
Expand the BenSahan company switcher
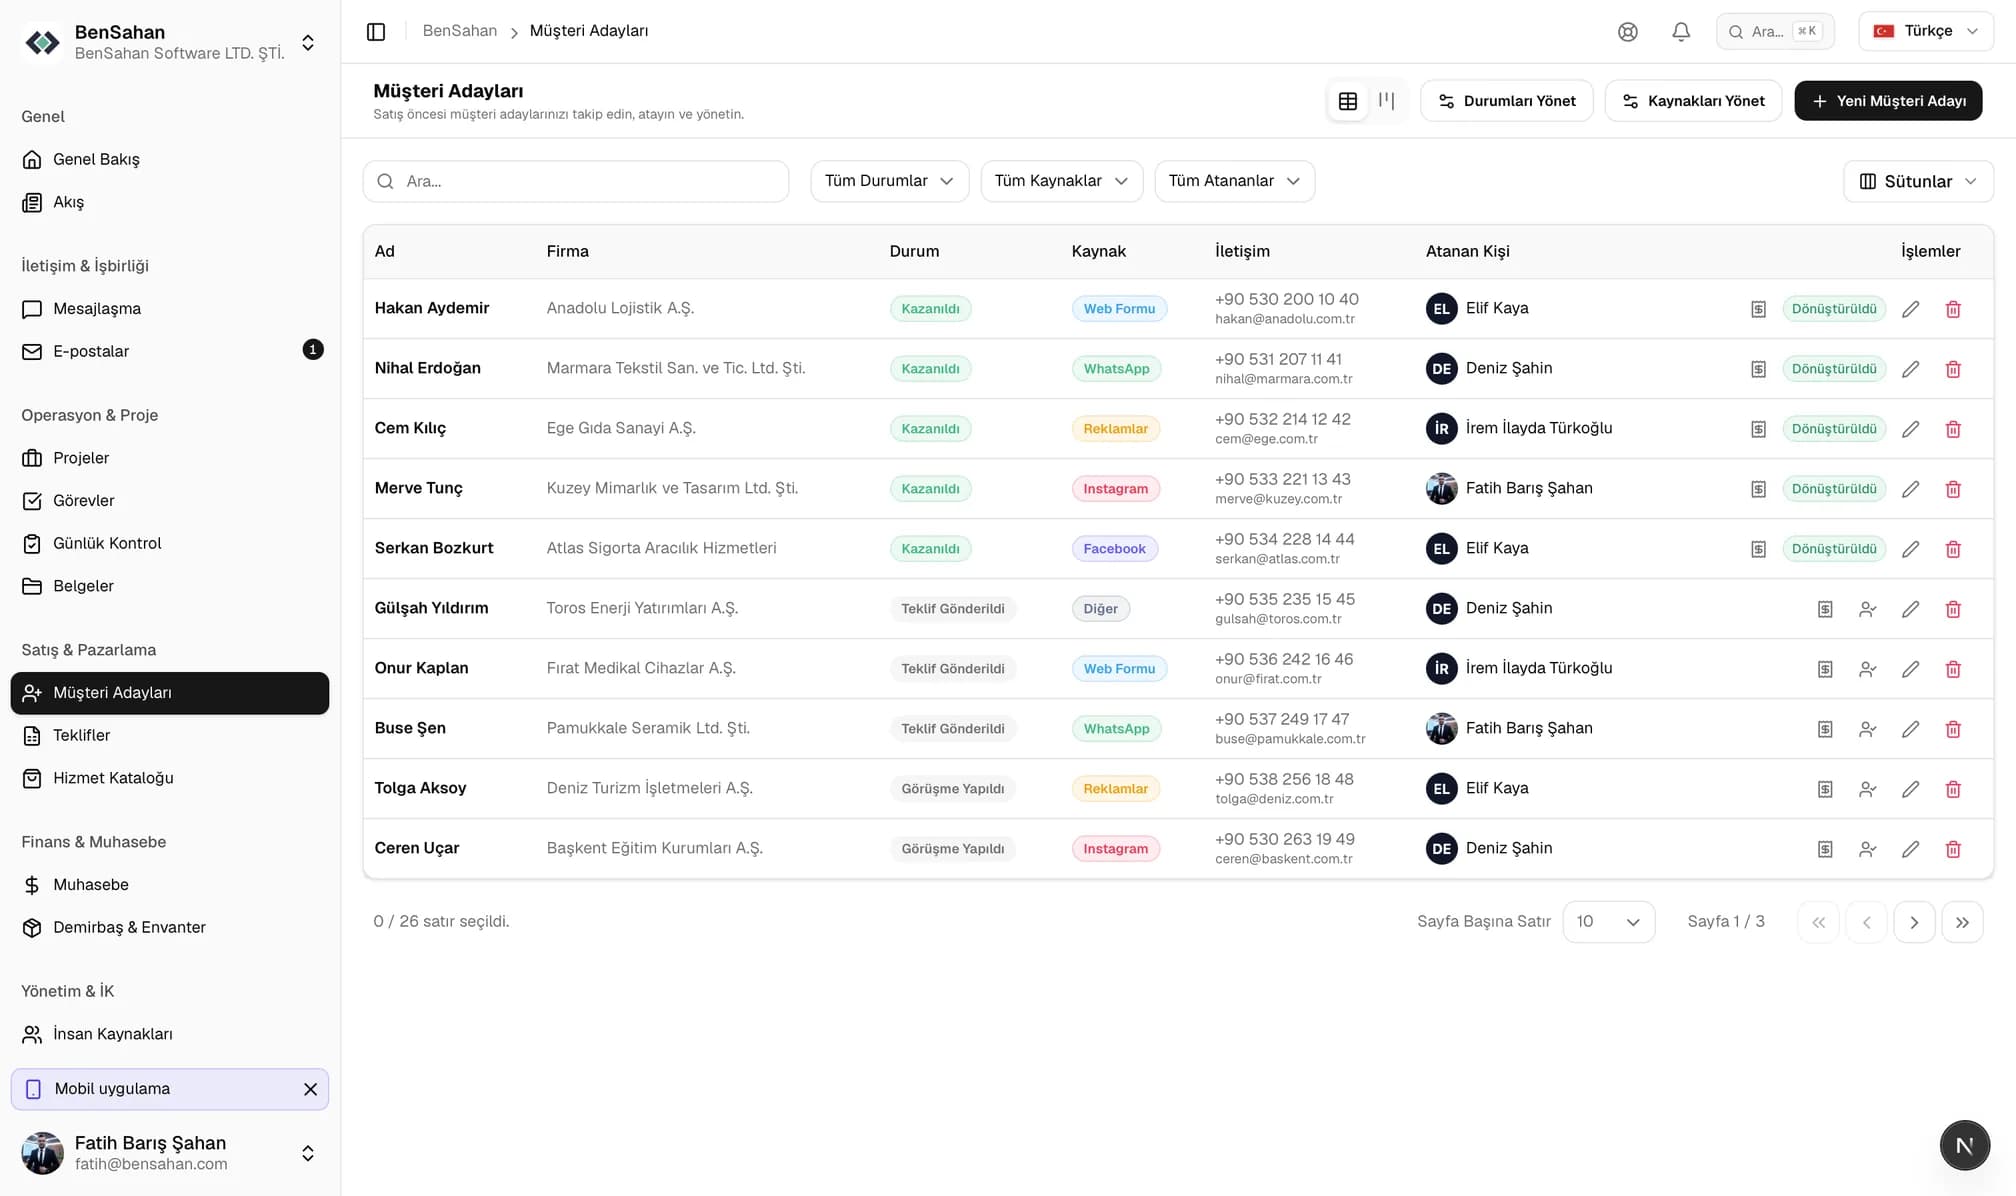tap(308, 42)
